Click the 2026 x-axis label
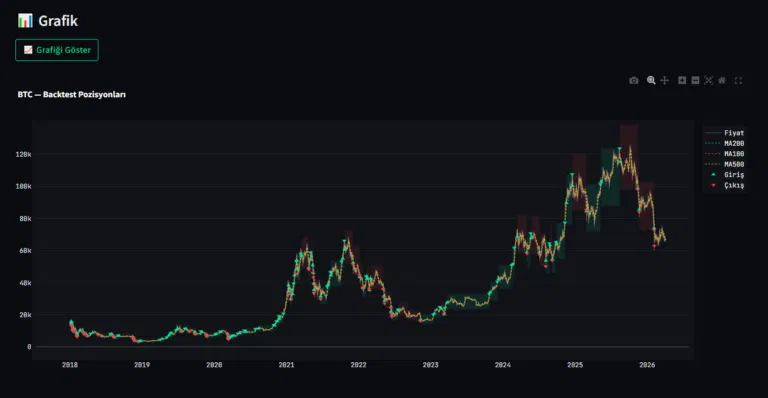The width and height of the screenshot is (768, 398). coord(647,365)
